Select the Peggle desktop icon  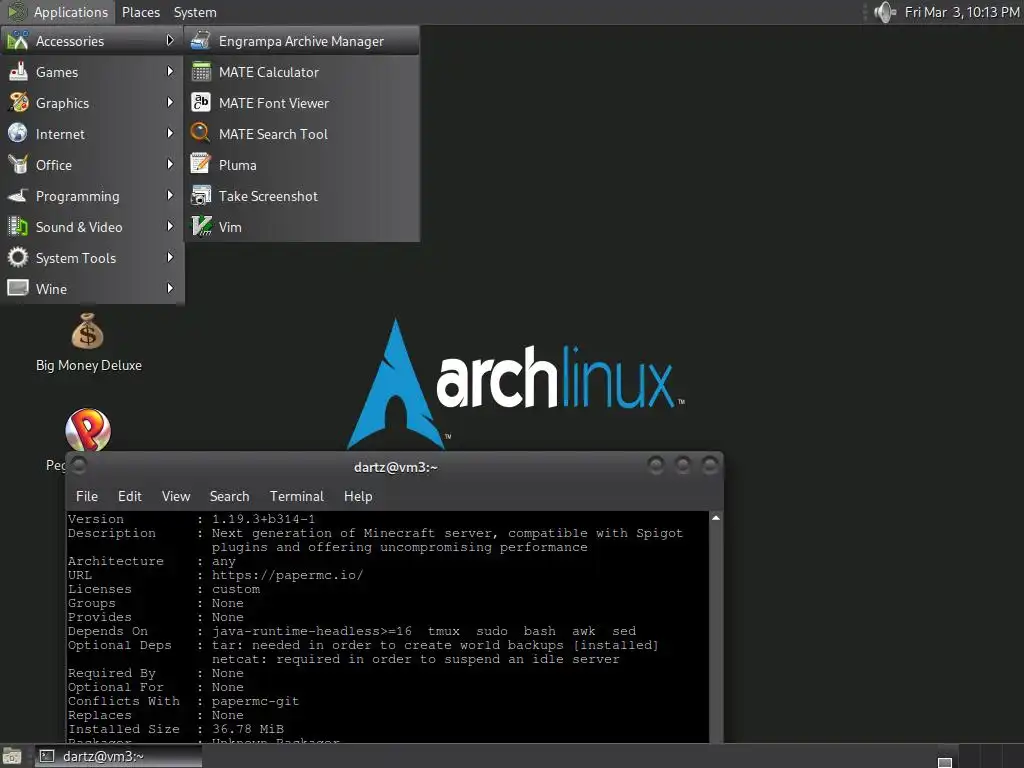[88, 429]
